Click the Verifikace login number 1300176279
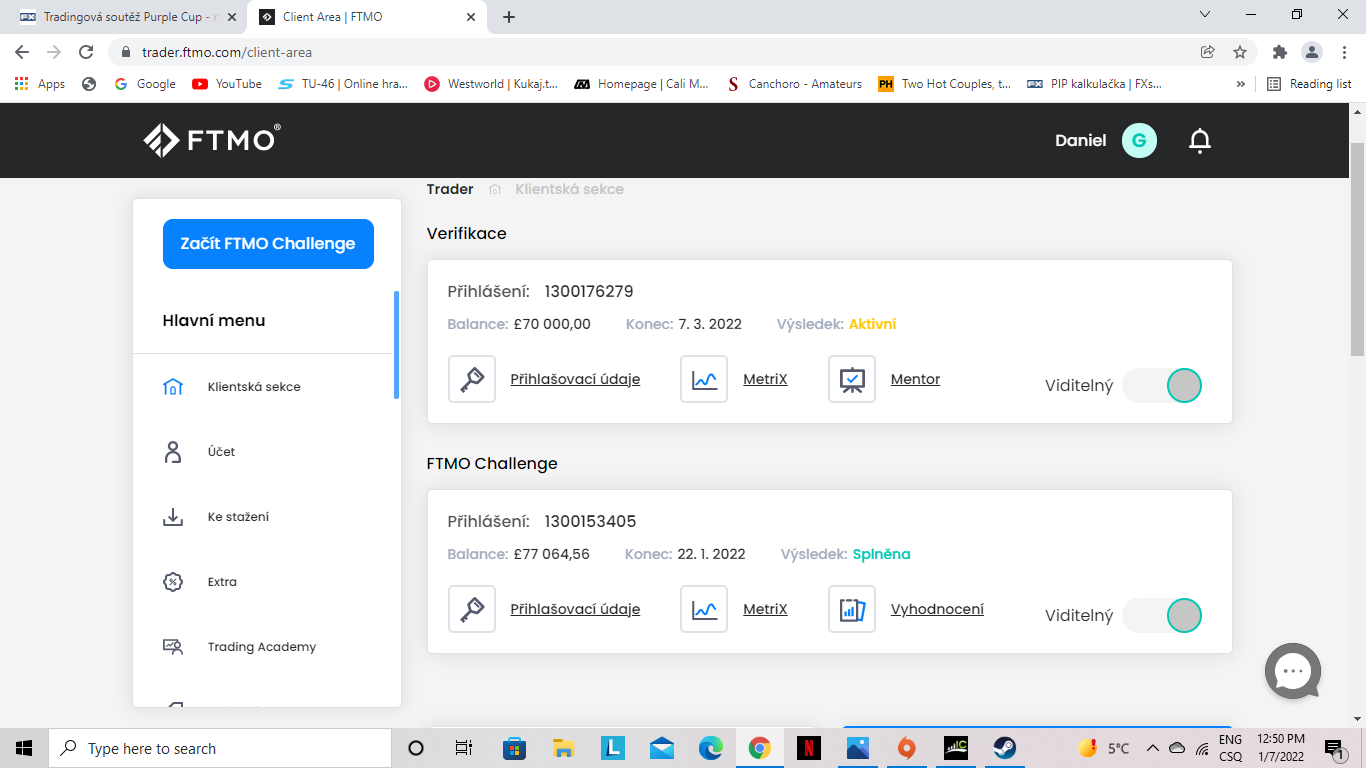The height and width of the screenshot is (768, 1366). pyautogui.click(x=589, y=292)
